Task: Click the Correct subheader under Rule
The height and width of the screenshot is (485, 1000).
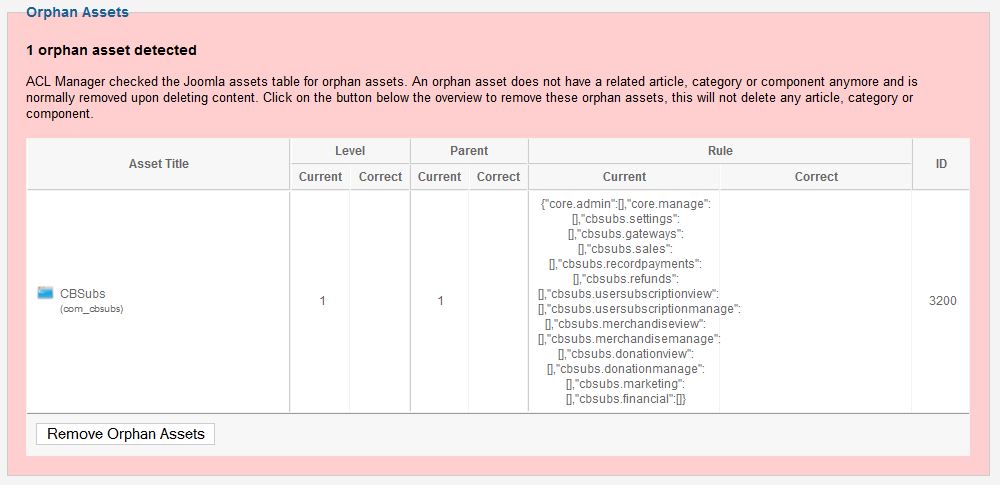Action: [x=816, y=177]
